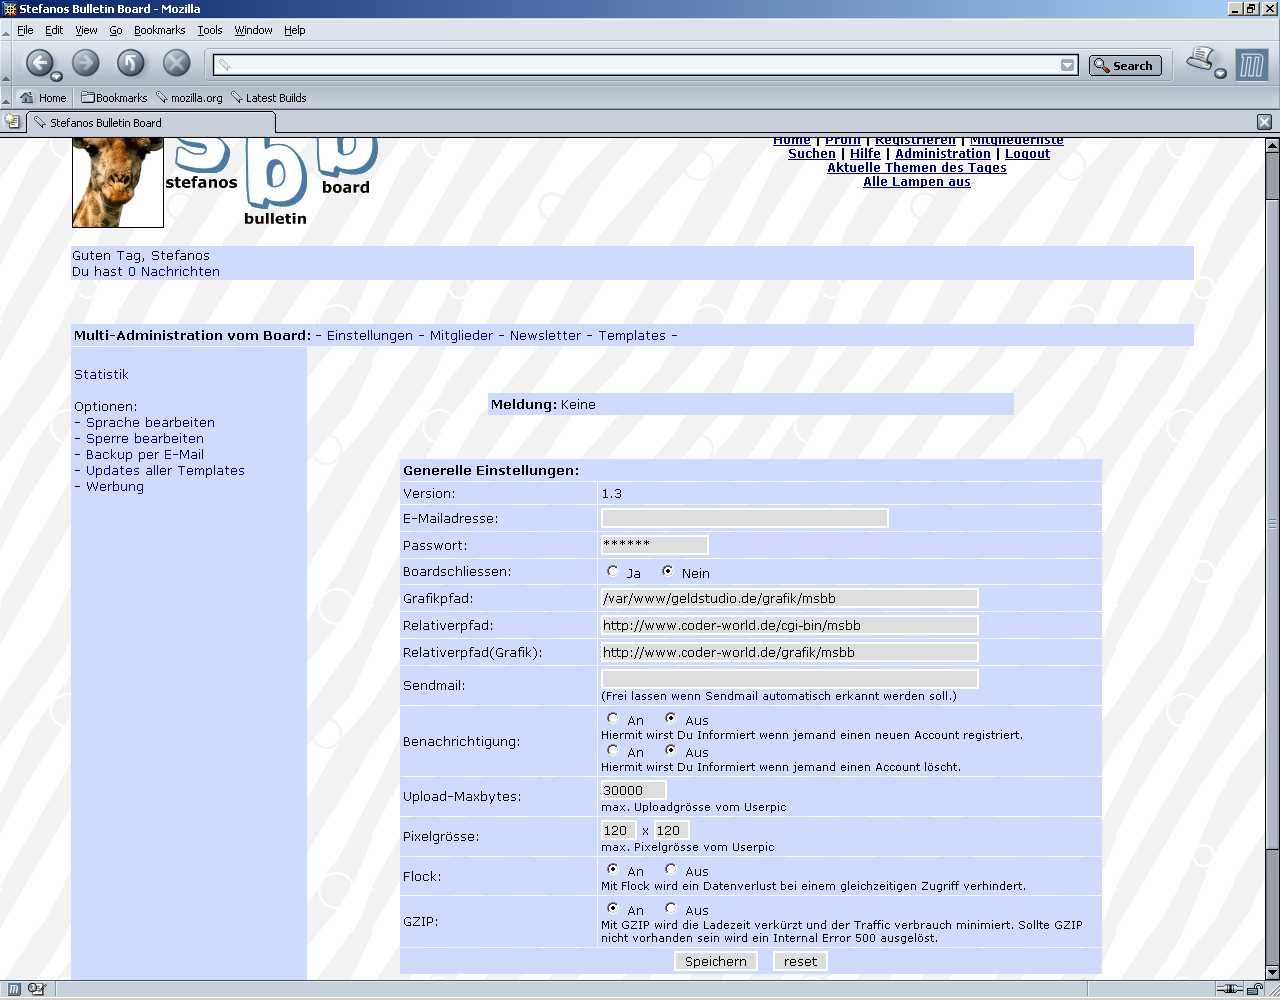The image size is (1280, 1000).
Task: Click the Home bookmark icon in personal toolbar
Action: [x=43, y=98]
